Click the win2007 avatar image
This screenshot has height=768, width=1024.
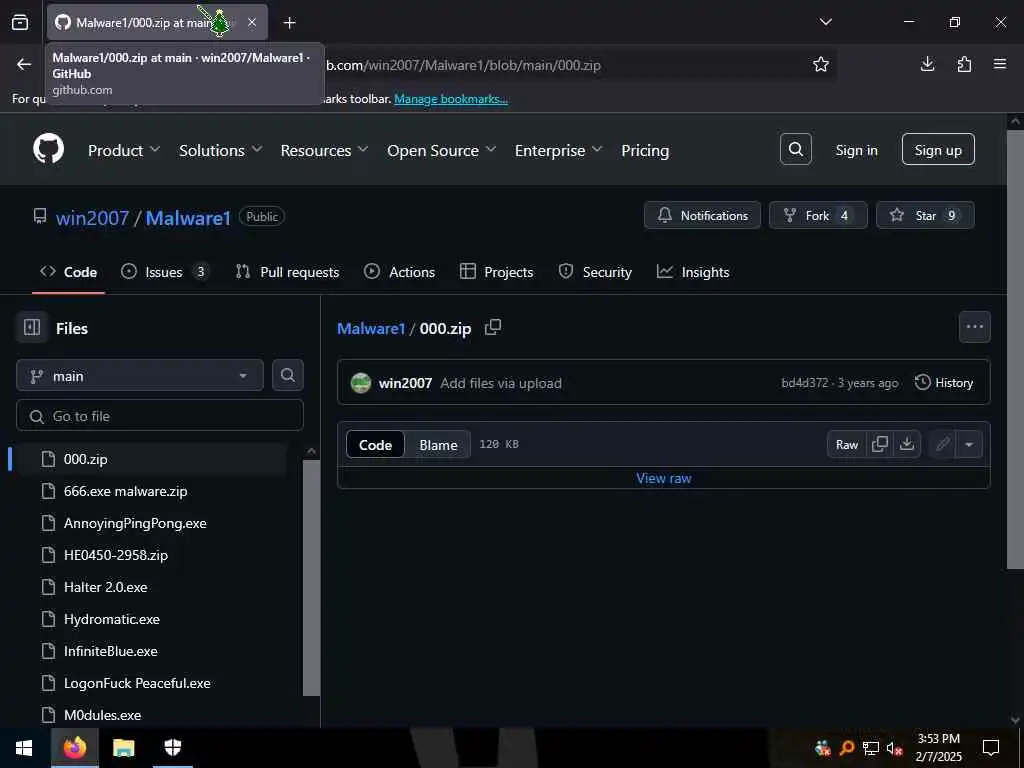[360, 383]
